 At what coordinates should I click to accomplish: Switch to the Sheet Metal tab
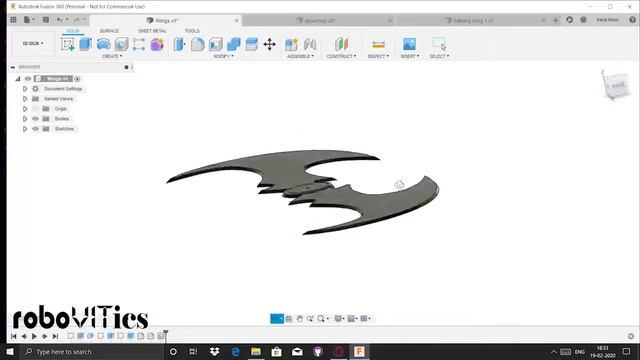pyautogui.click(x=152, y=31)
